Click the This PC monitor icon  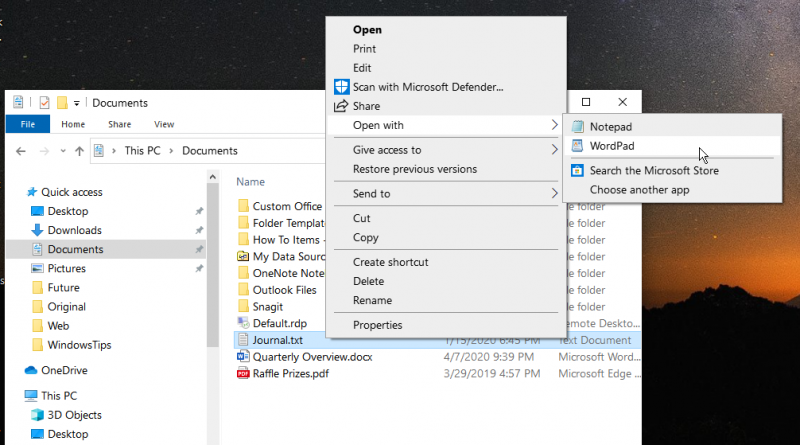(31, 395)
